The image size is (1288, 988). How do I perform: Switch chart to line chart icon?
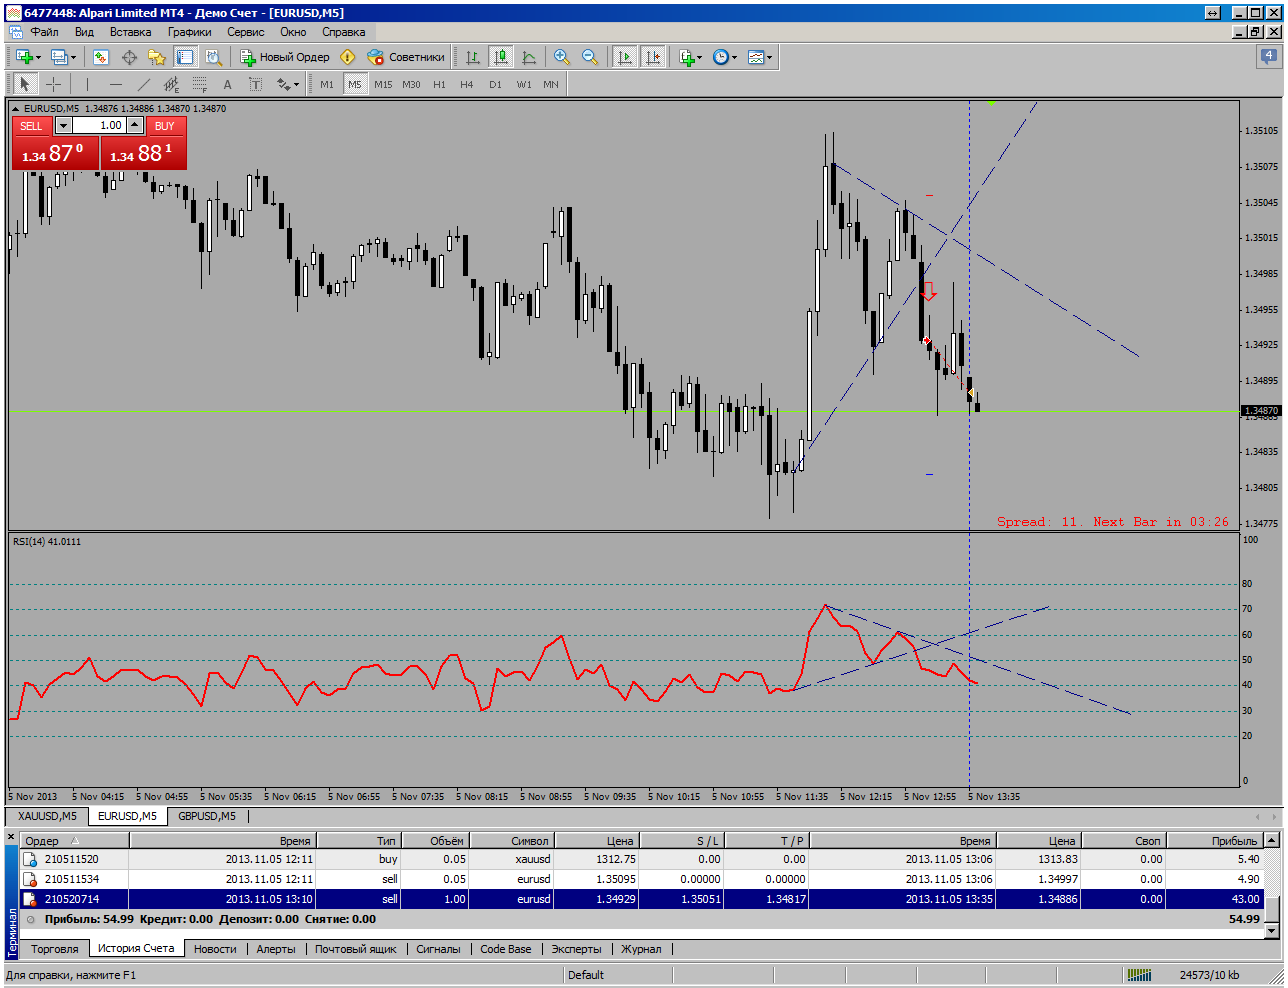coord(529,57)
